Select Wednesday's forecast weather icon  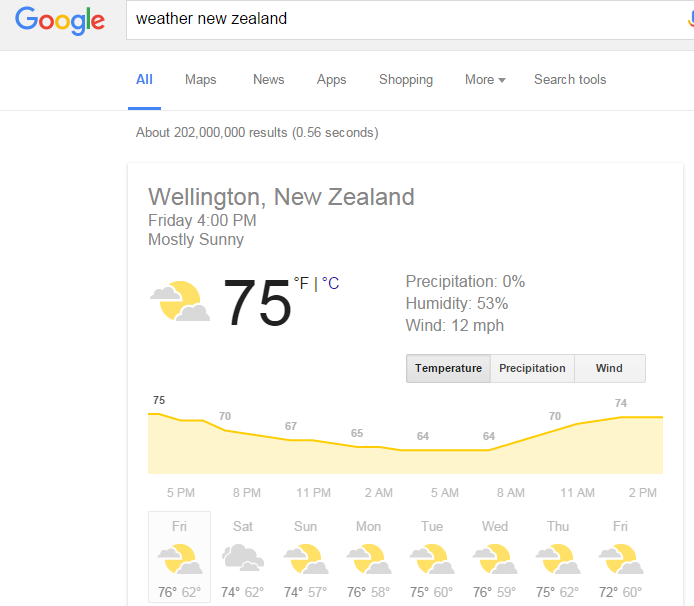[x=494, y=558]
